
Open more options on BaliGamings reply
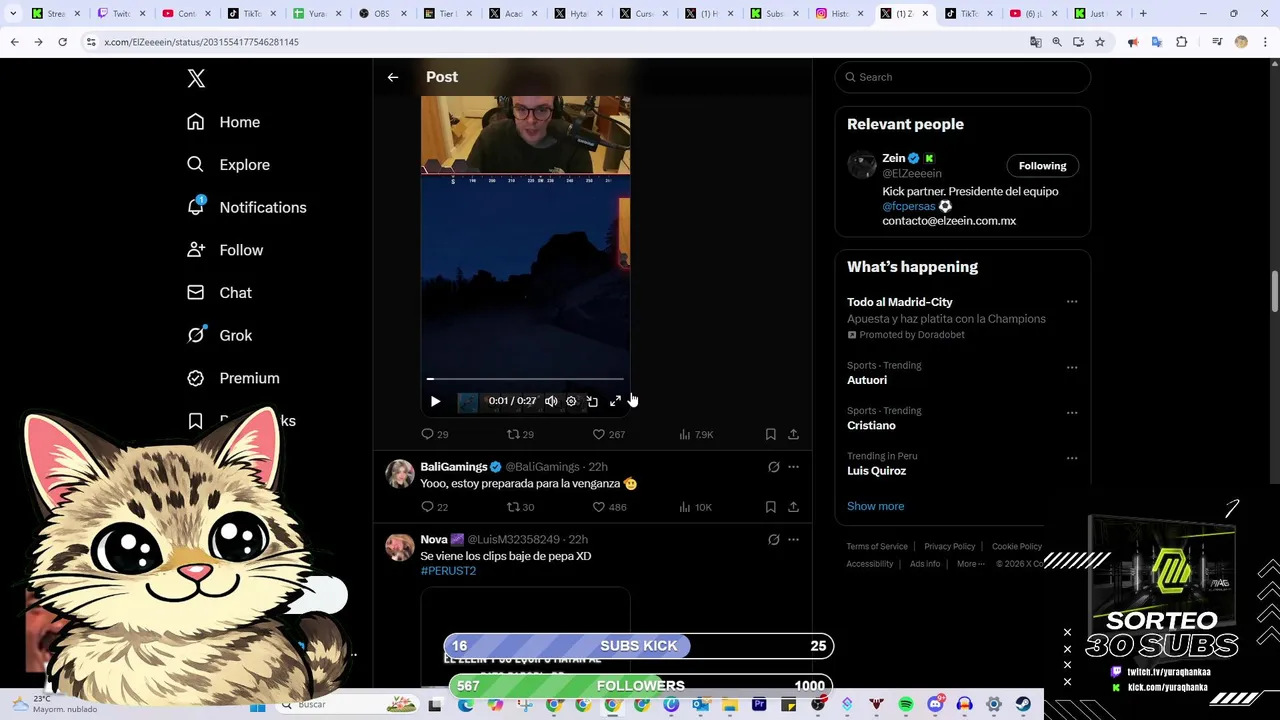[793, 467]
